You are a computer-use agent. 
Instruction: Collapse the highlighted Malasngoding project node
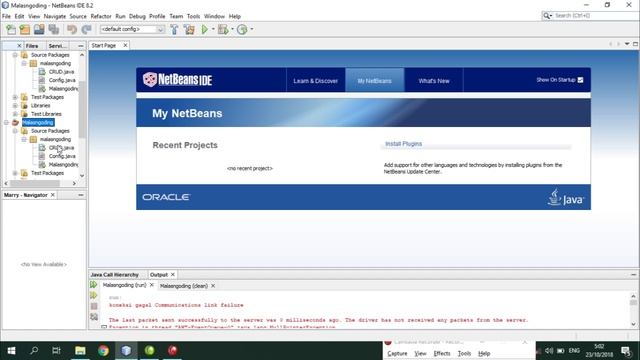click(x=6, y=122)
